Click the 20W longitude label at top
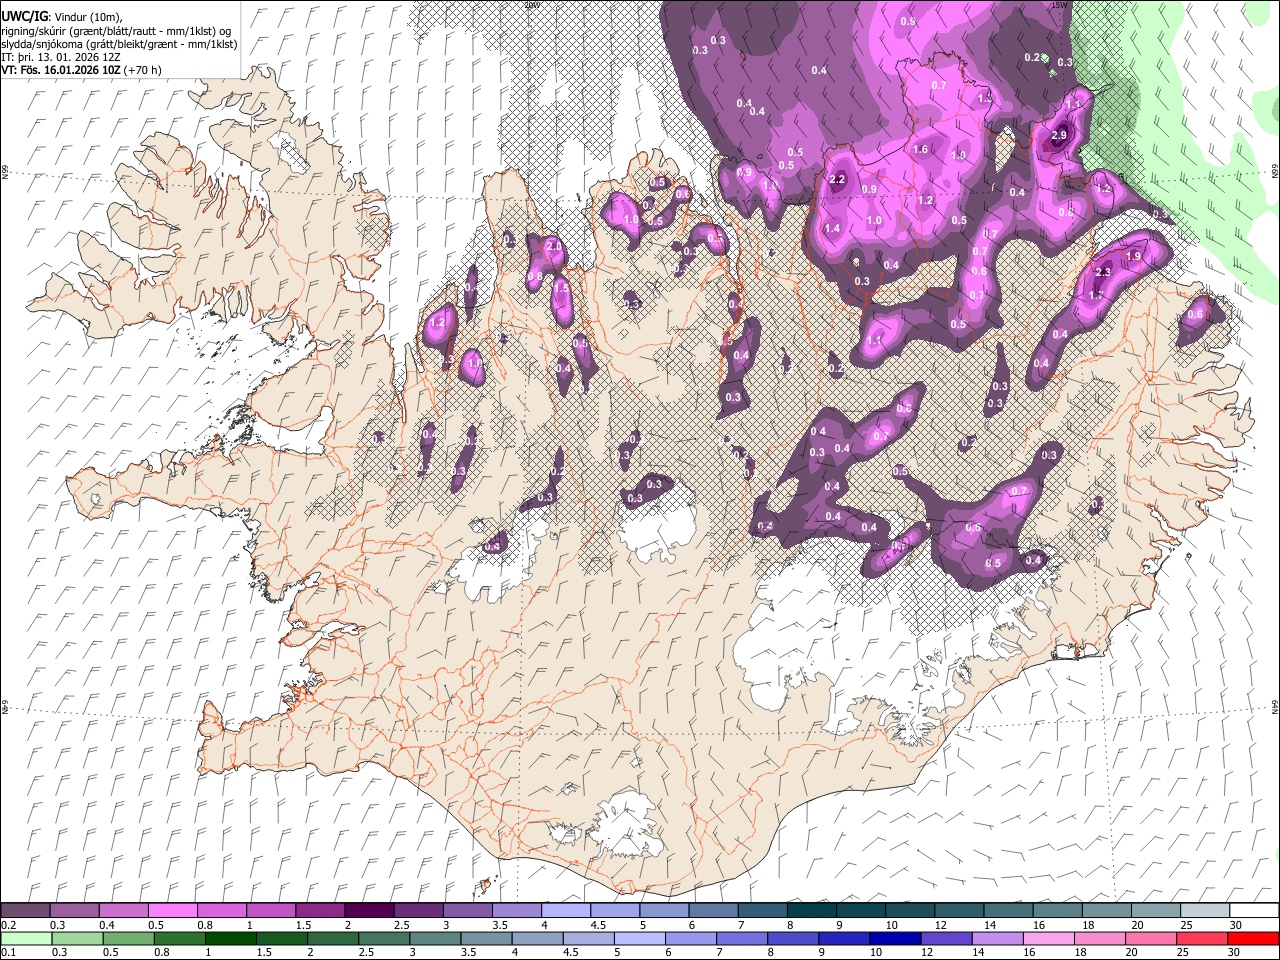1280x960 pixels. pyautogui.click(x=532, y=5)
